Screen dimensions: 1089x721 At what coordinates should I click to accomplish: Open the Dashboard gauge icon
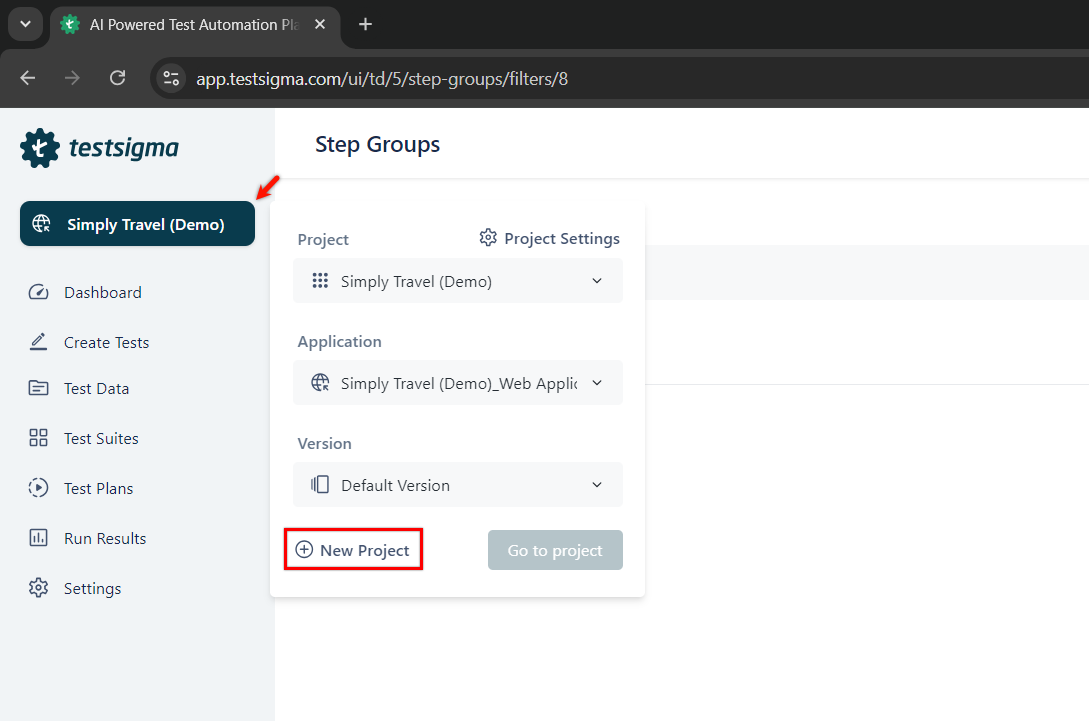[38, 292]
